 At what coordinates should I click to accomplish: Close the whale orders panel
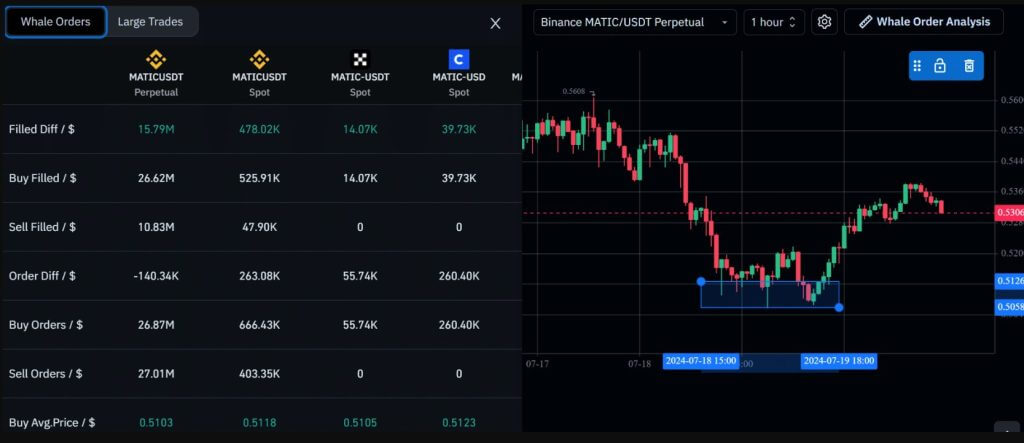tap(496, 24)
